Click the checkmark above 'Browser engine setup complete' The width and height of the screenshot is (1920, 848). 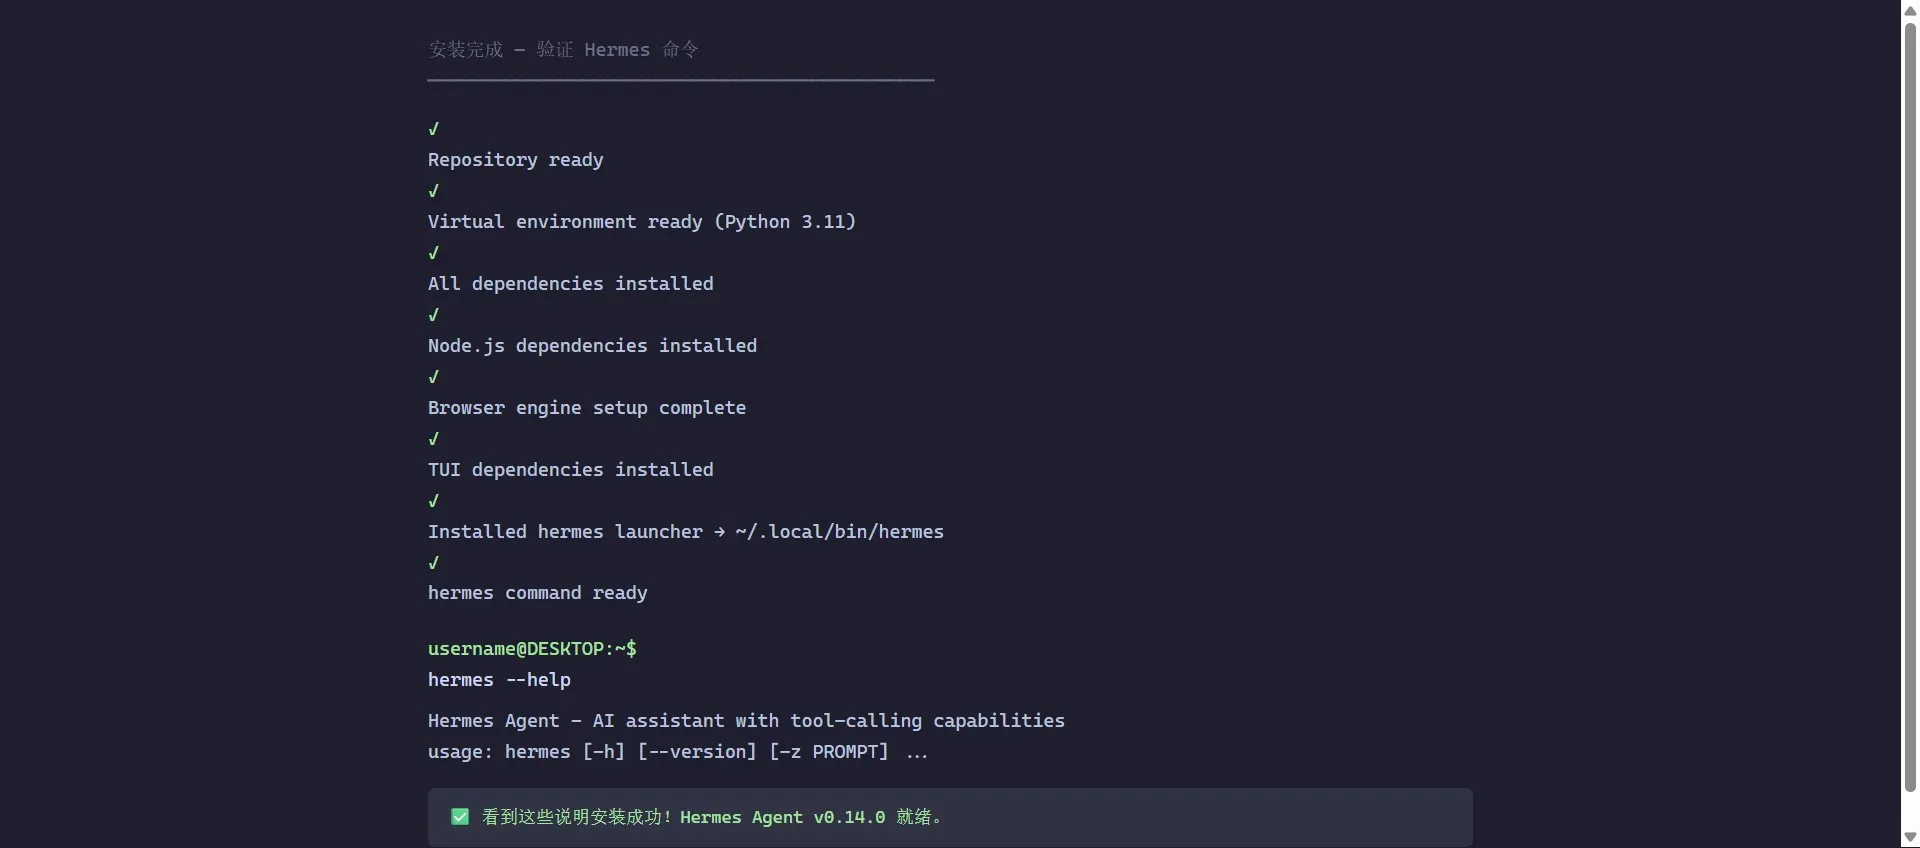pos(434,377)
